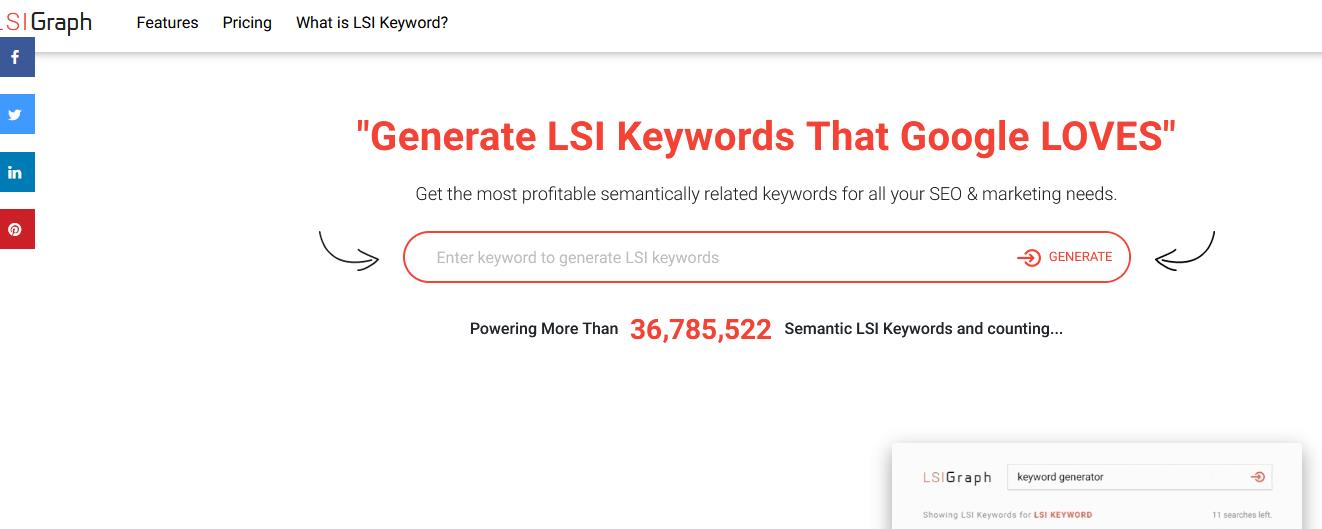The width and height of the screenshot is (1322, 529).
Task: Click the "Generate LSI Keywords" headline
Action: click(765, 137)
